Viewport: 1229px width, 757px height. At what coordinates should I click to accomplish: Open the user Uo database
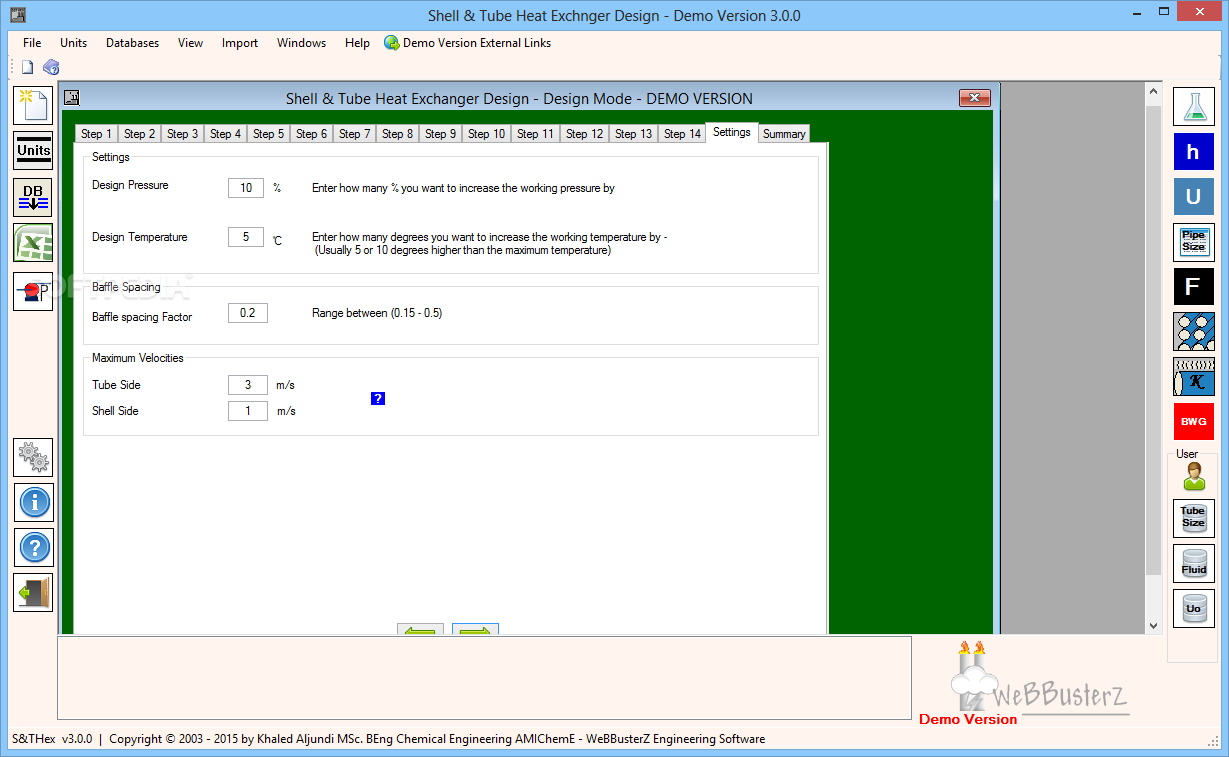(x=1193, y=609)
